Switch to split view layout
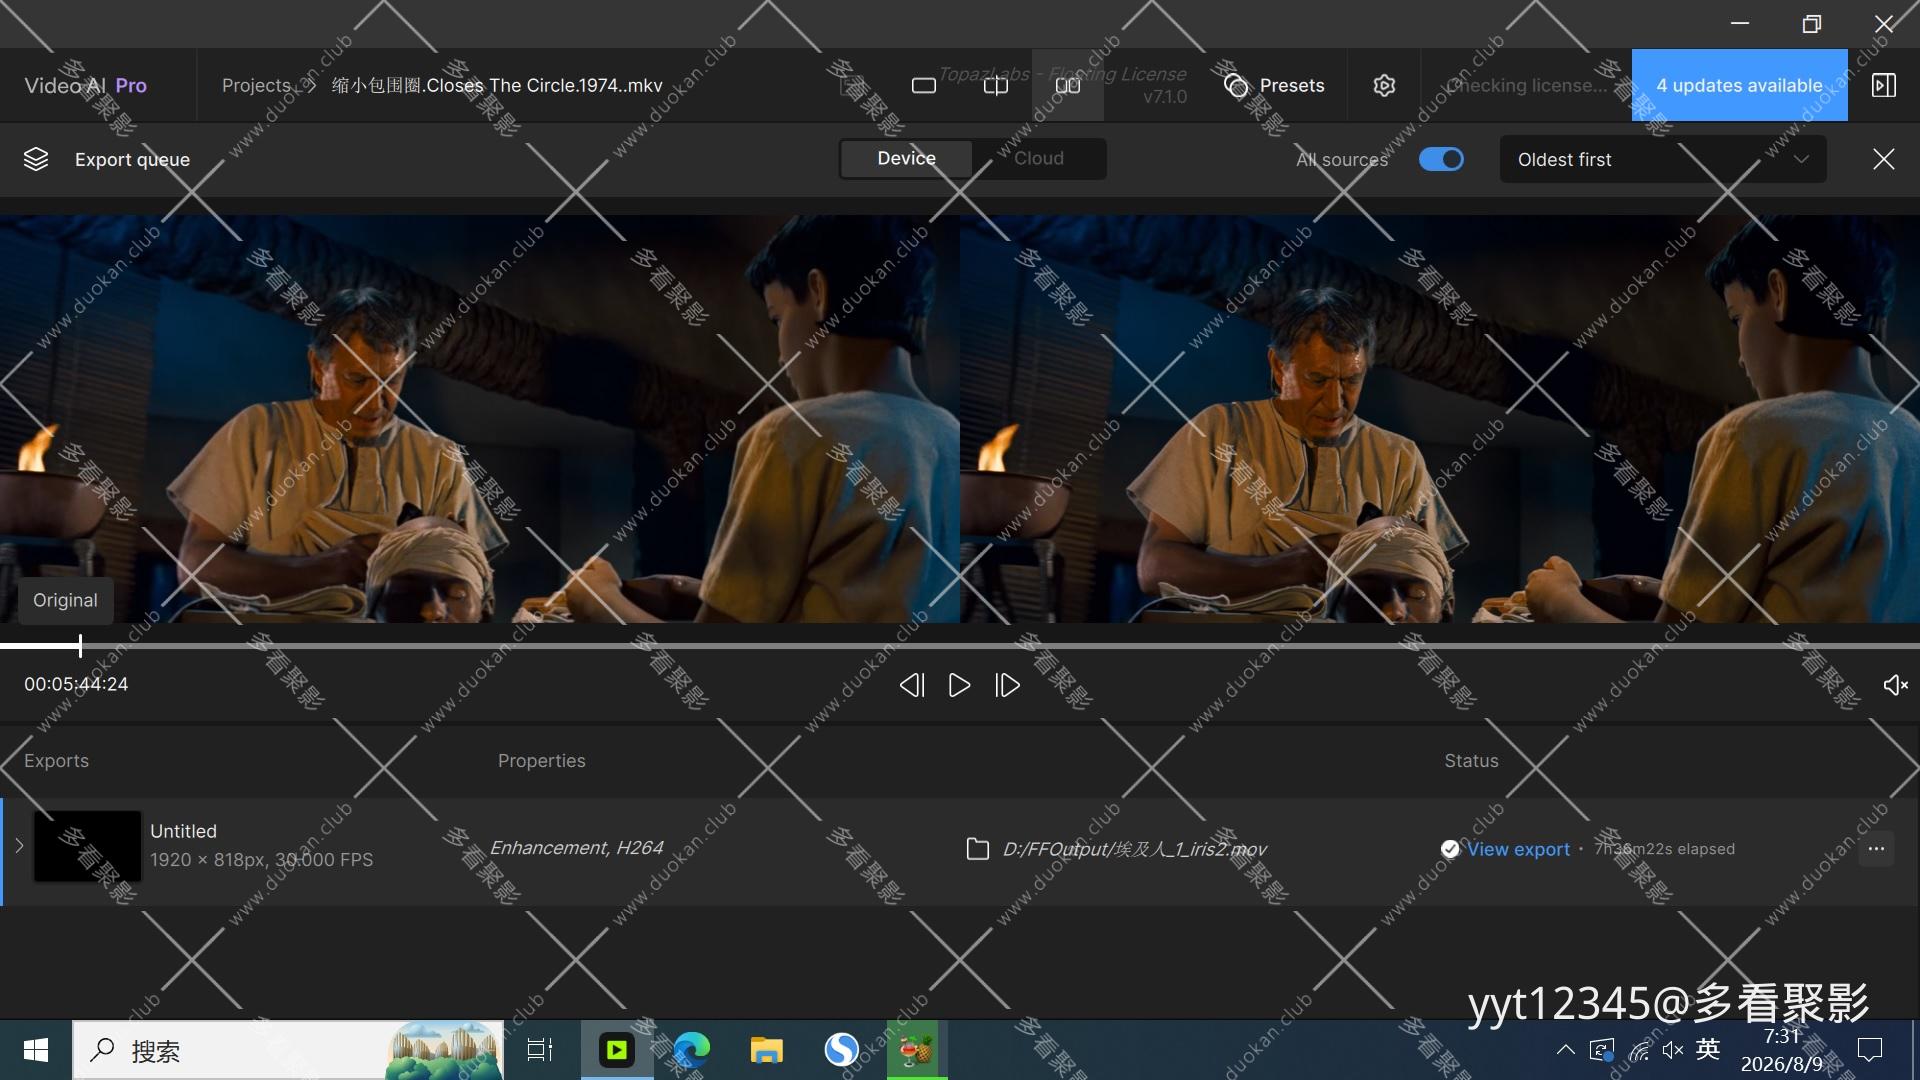 [996, 86]
